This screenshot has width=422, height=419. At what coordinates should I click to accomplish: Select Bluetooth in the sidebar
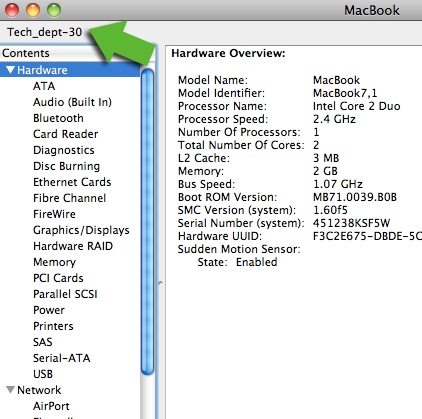(58, 118)
